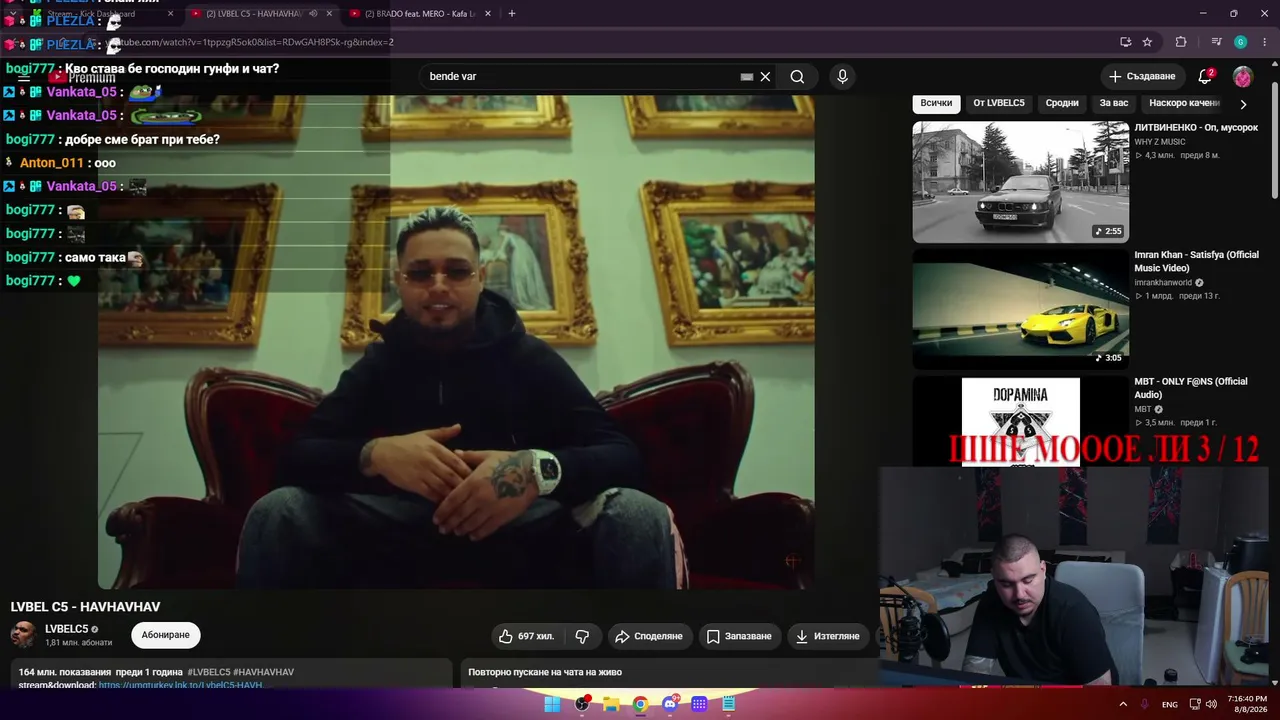Open the volume control in system tray
The height and width of the screenshot is (720, 1280).
1212,704
